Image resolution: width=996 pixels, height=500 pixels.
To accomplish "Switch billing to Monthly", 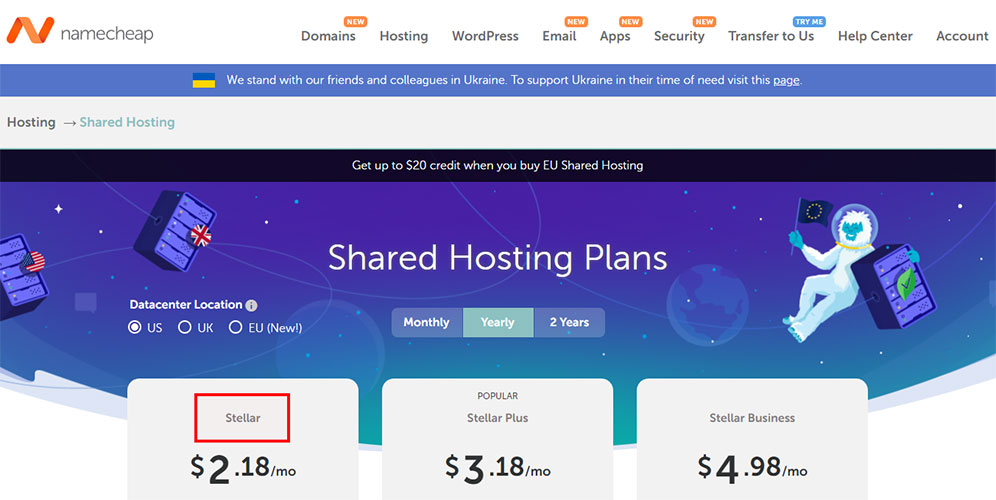I will coord(427,323).
